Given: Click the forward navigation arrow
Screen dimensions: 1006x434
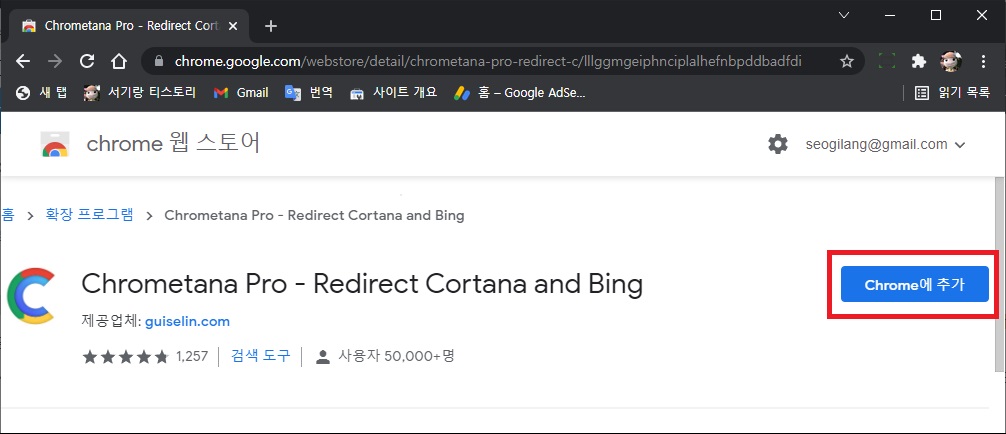Looking at the screenshot, I should click(x=55, y=62).
